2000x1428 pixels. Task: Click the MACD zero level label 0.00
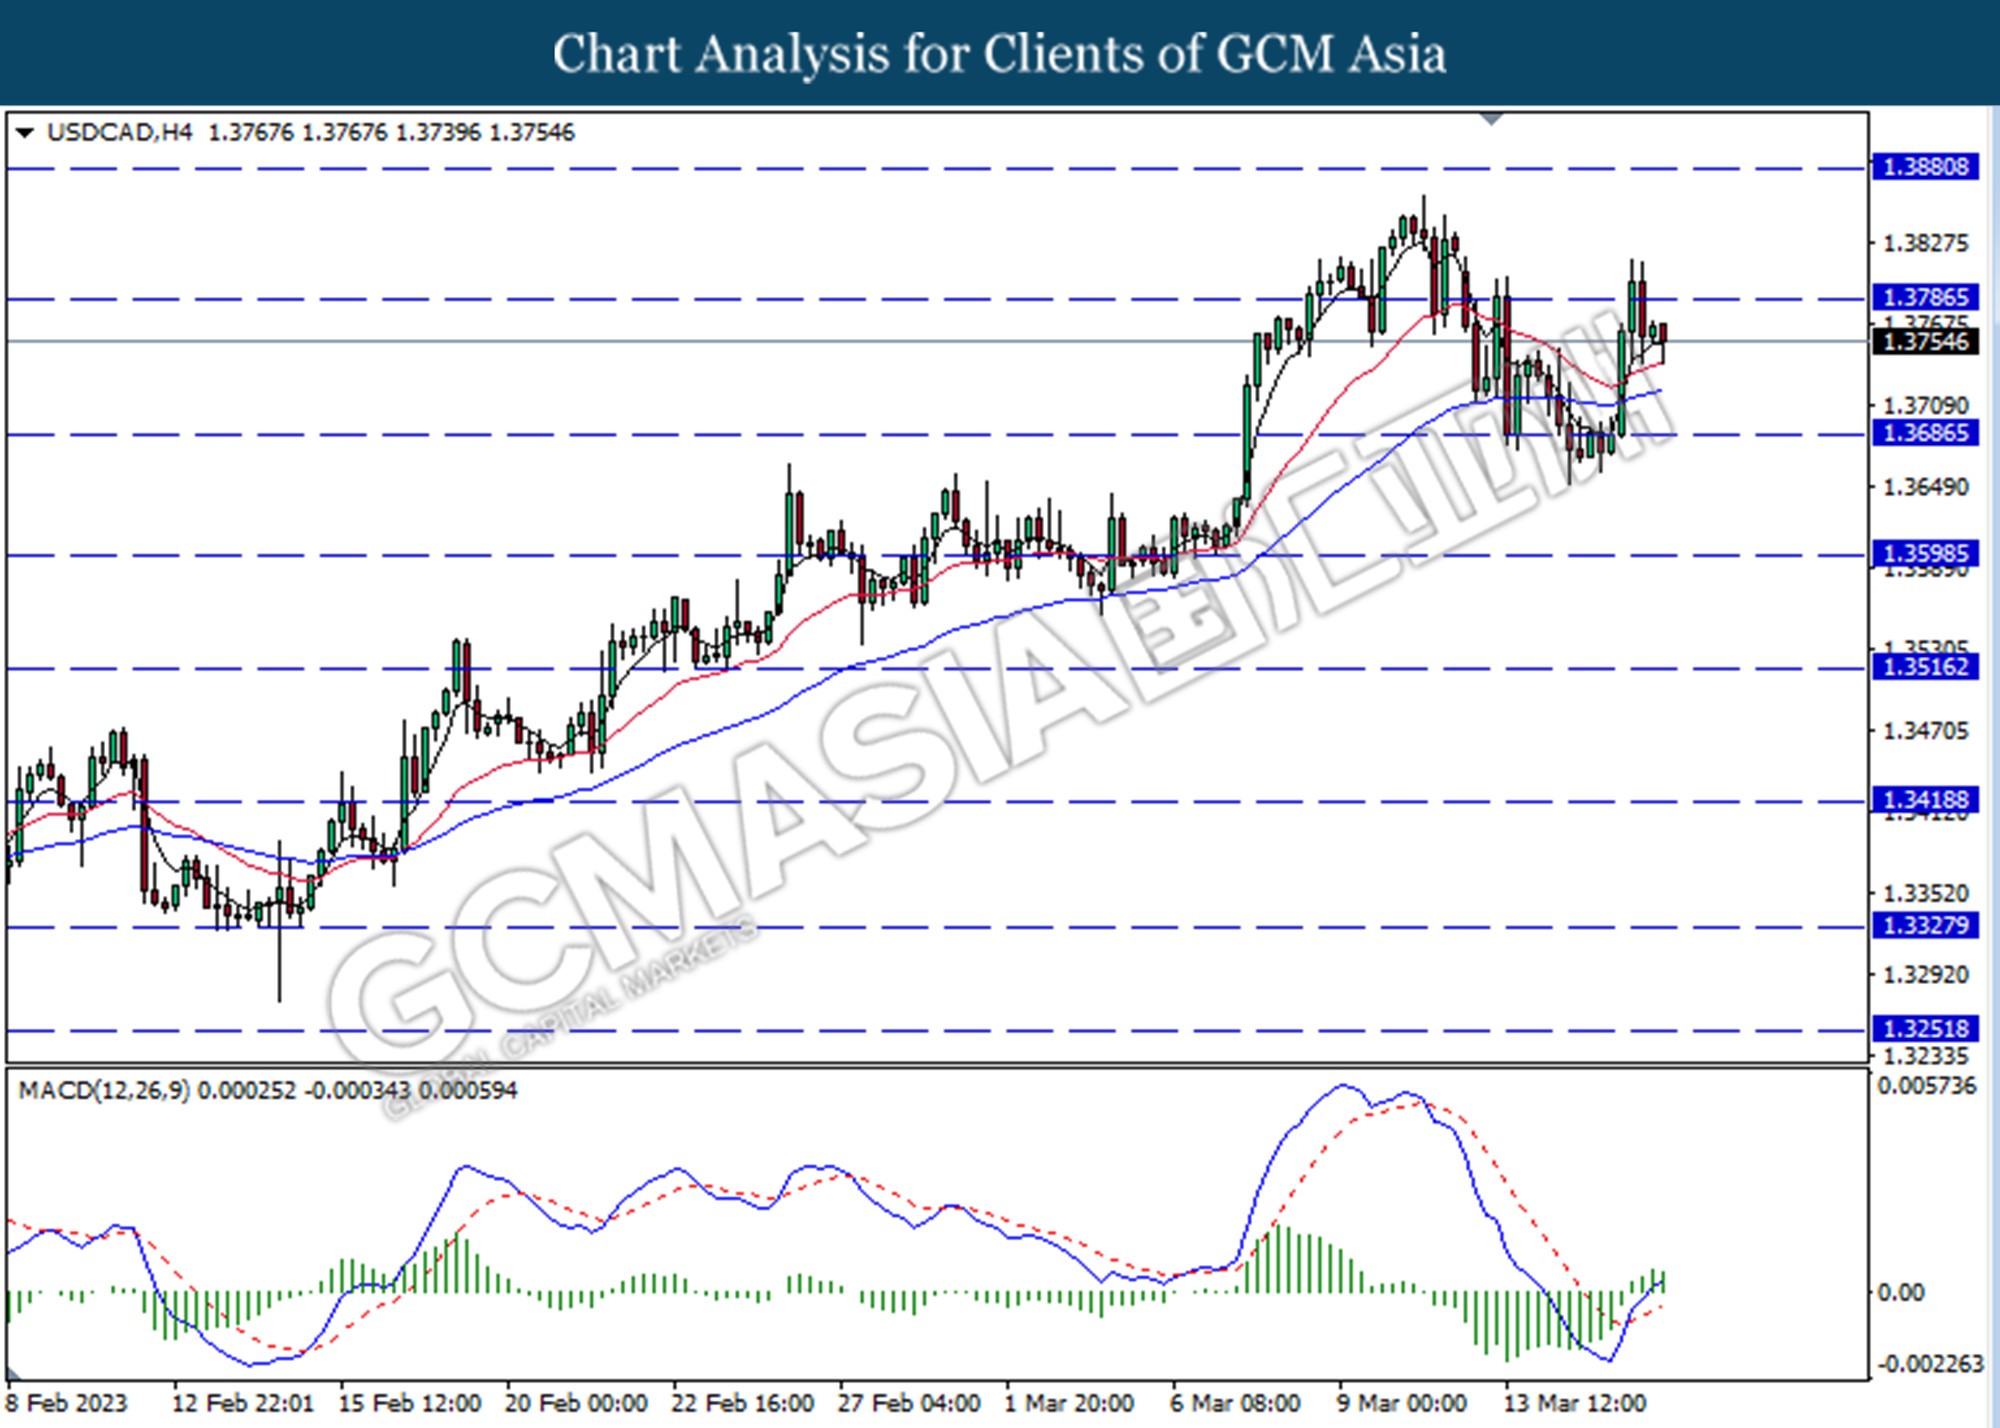(1901, 1293)
